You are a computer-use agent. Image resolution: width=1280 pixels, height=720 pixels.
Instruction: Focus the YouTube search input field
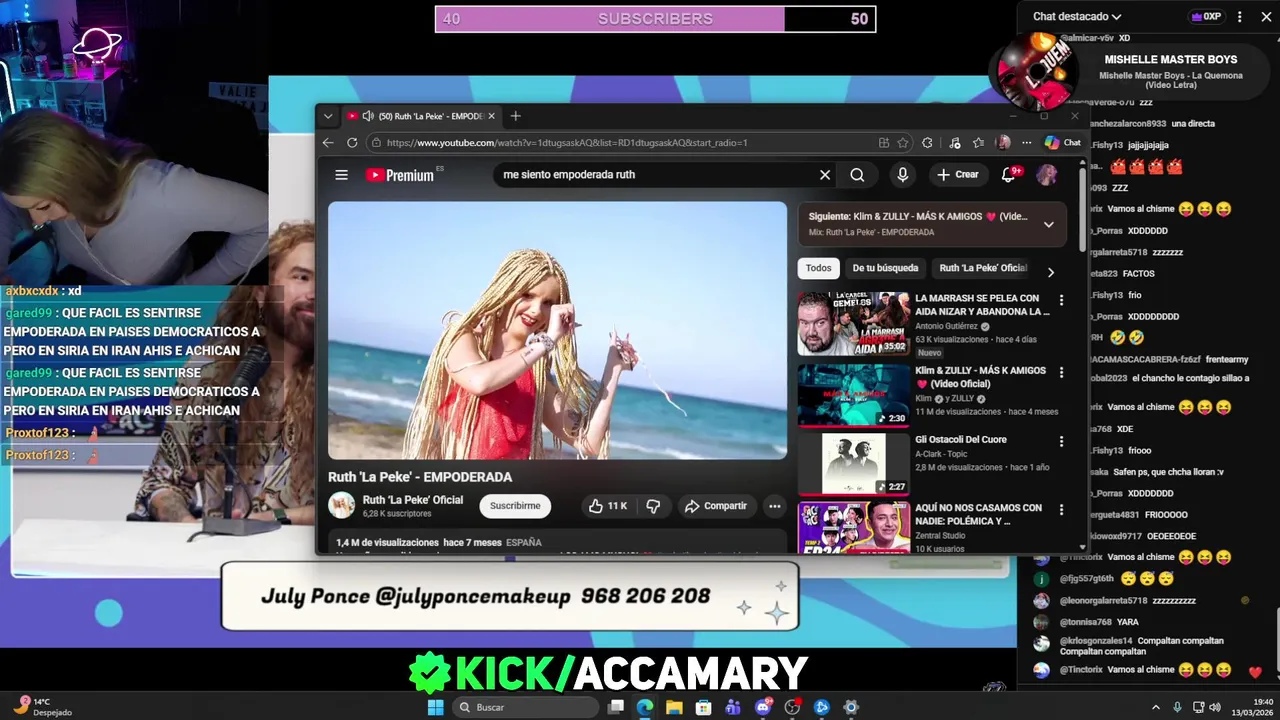tap(655, 175)
